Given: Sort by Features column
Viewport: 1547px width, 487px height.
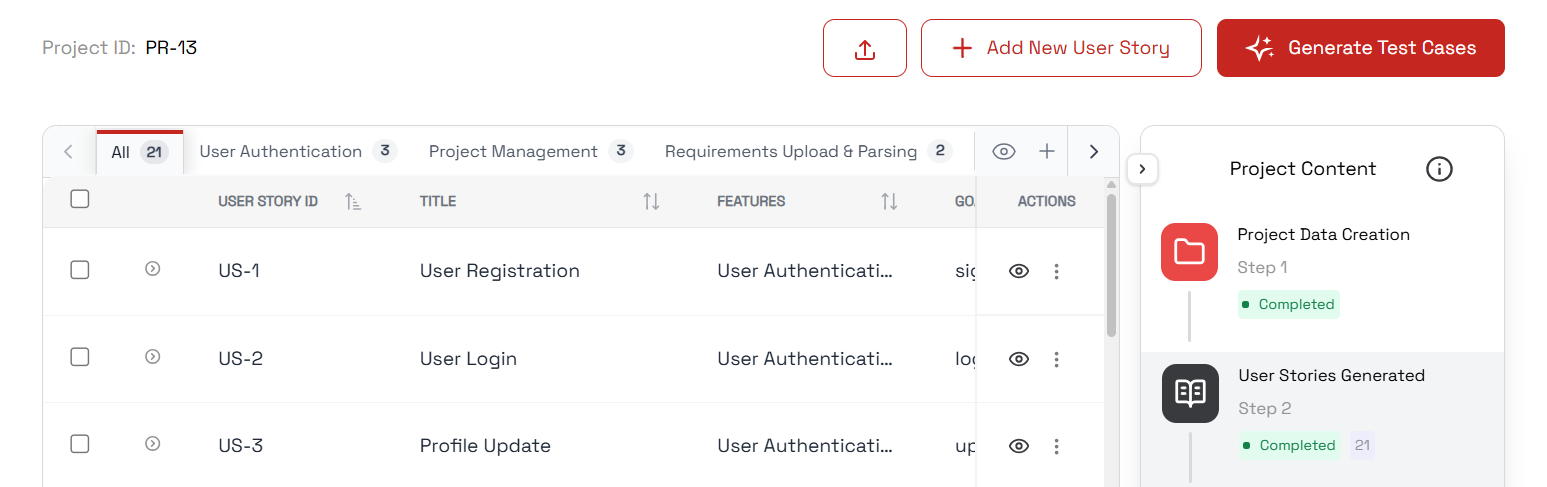Looking at the screenshot, I should [889, 202].
